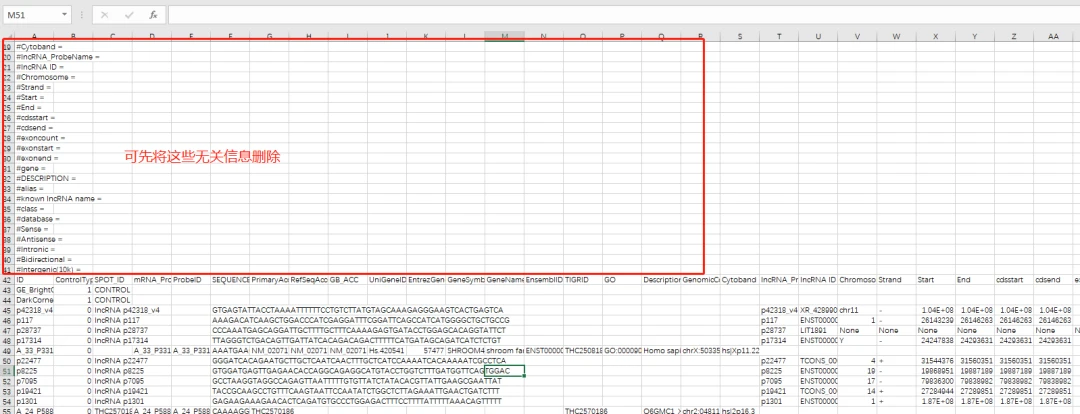Select the 'GB_ACC' header cell

(348, 281)
